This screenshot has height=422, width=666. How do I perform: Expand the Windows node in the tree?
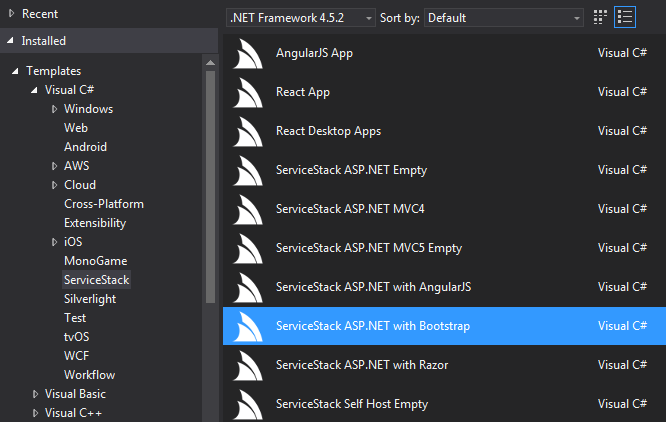[x=54, y=109]
